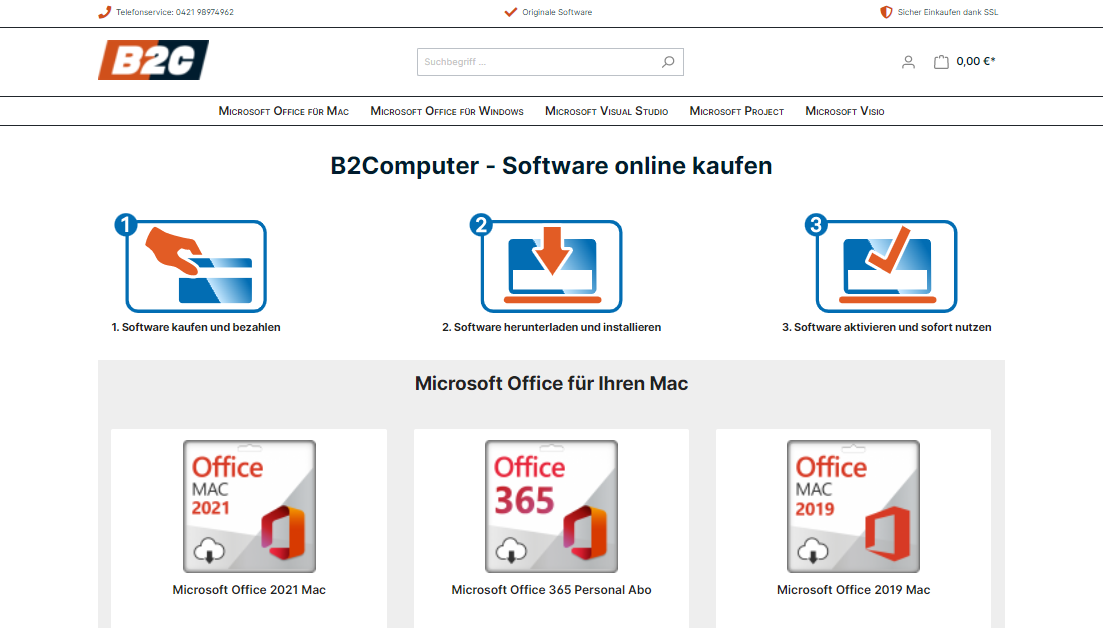Click the phone icon in top bar
The image size is (1103, 628).
pyautogui.click(x=105, y=12)
